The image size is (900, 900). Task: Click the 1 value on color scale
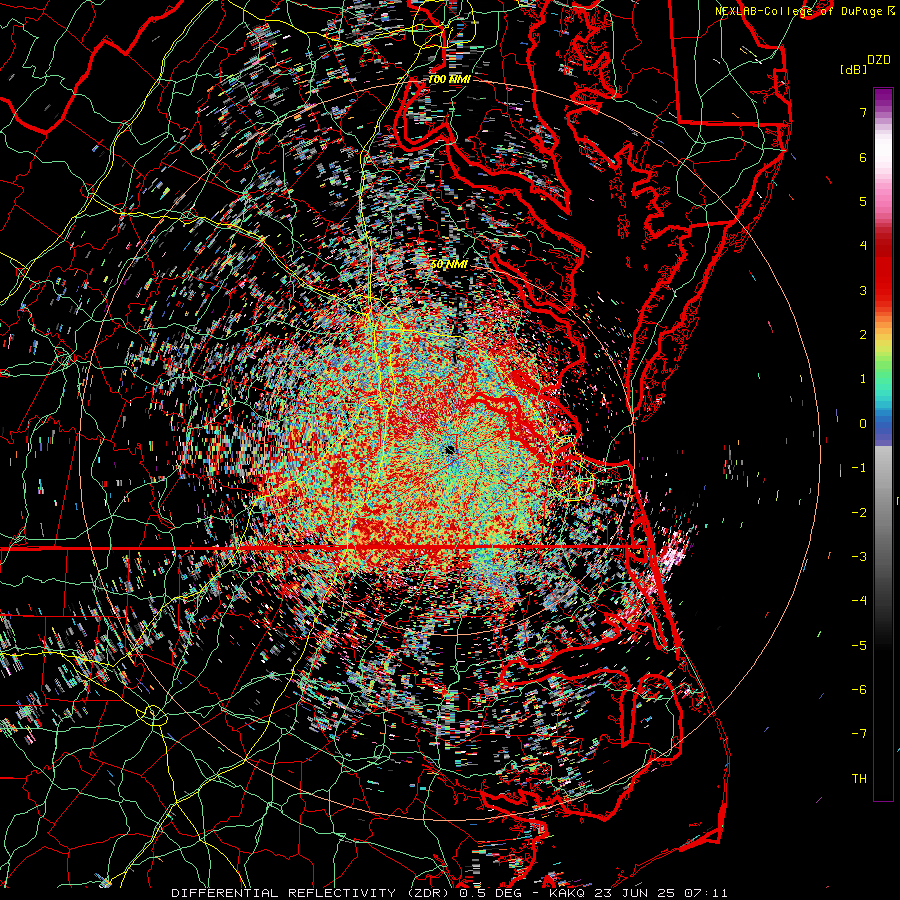pyautogui.click(x=863, y=379)
